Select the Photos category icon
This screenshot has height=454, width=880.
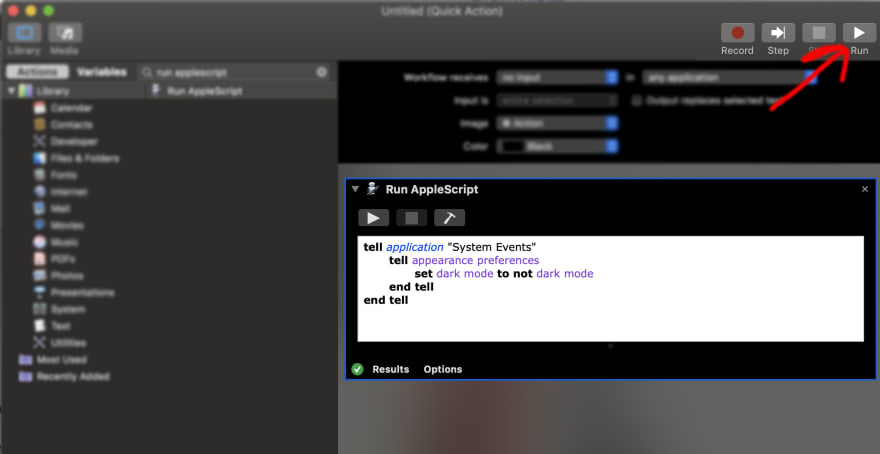pos(39,276)
